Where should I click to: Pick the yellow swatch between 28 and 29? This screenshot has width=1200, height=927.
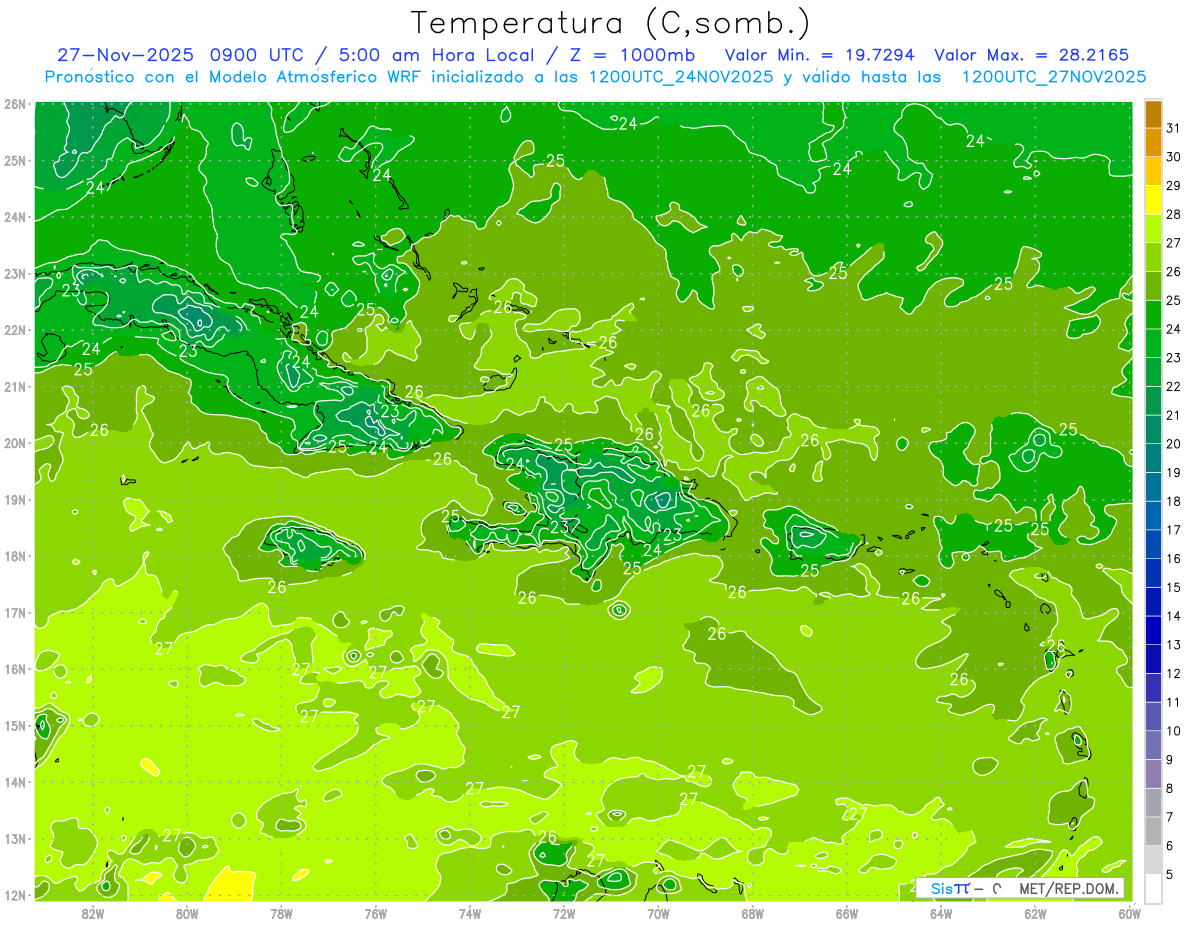pyautogui.click(x=1153, y=200)
